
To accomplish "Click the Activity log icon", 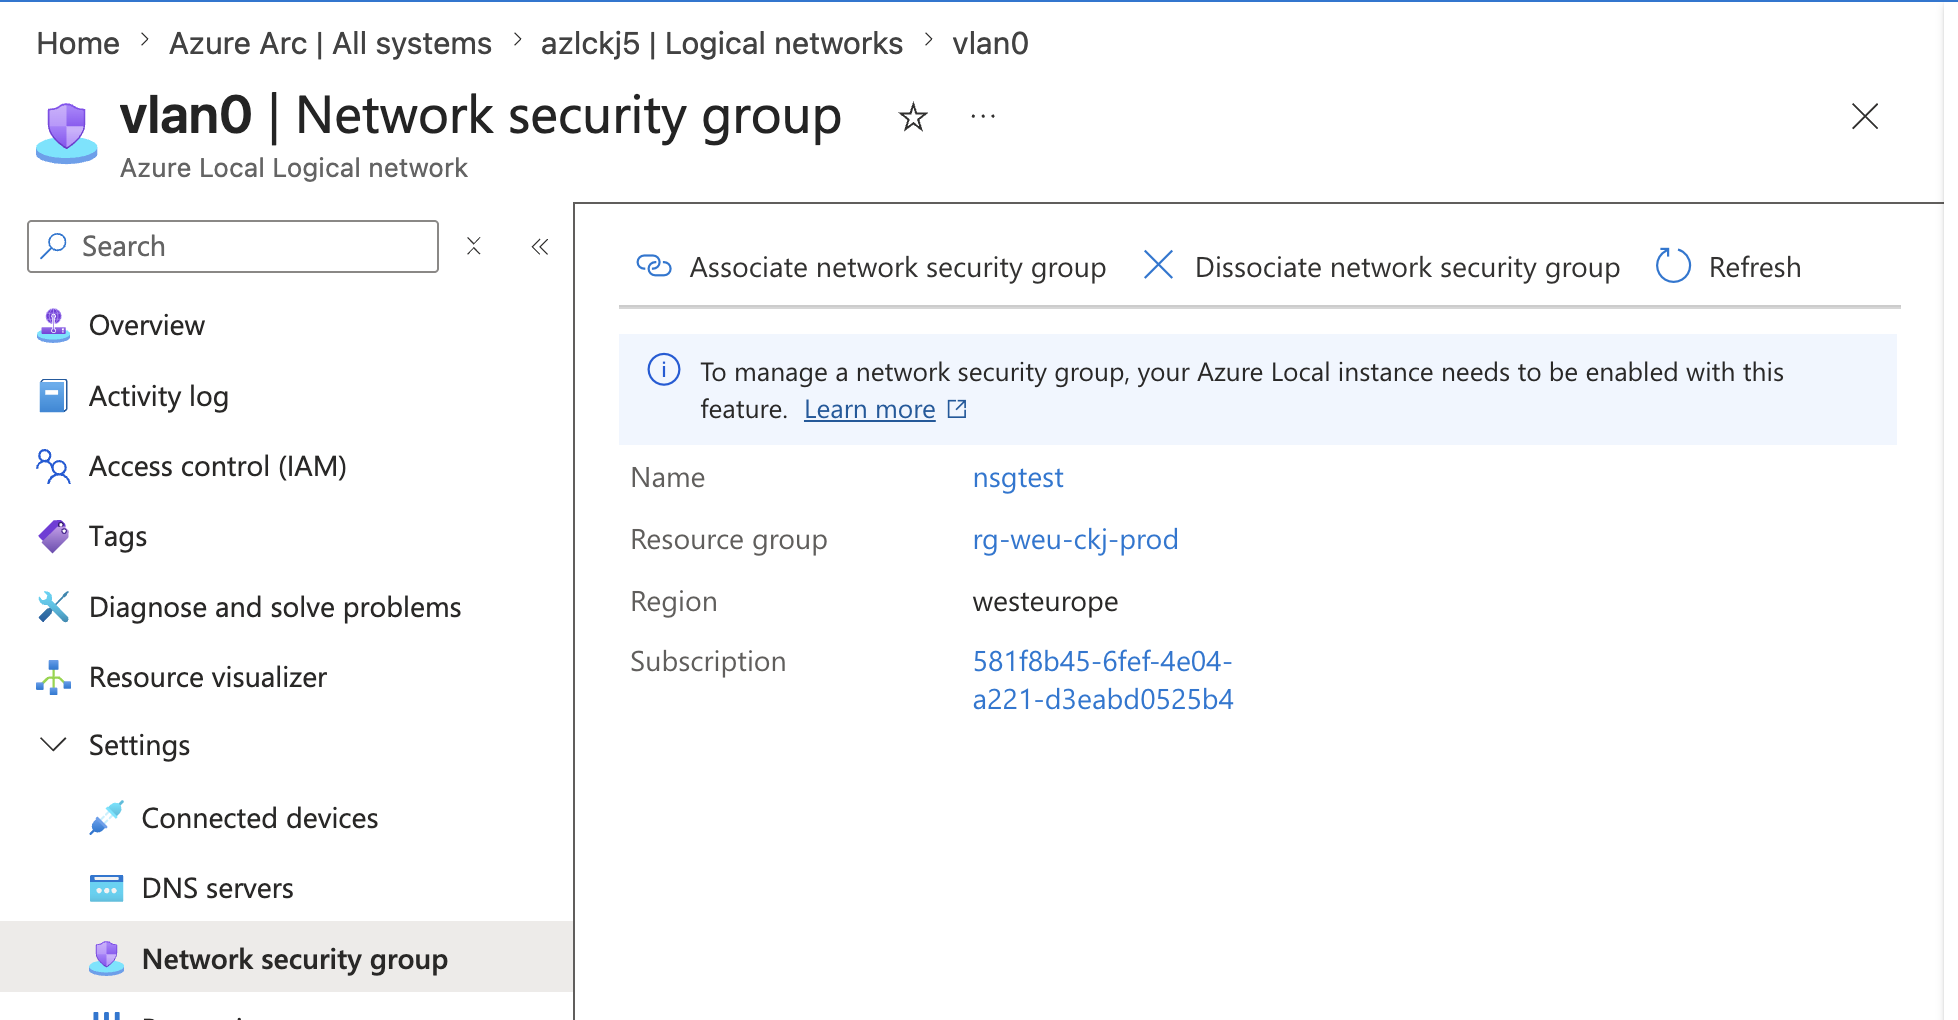I will (x=53, y=396).
